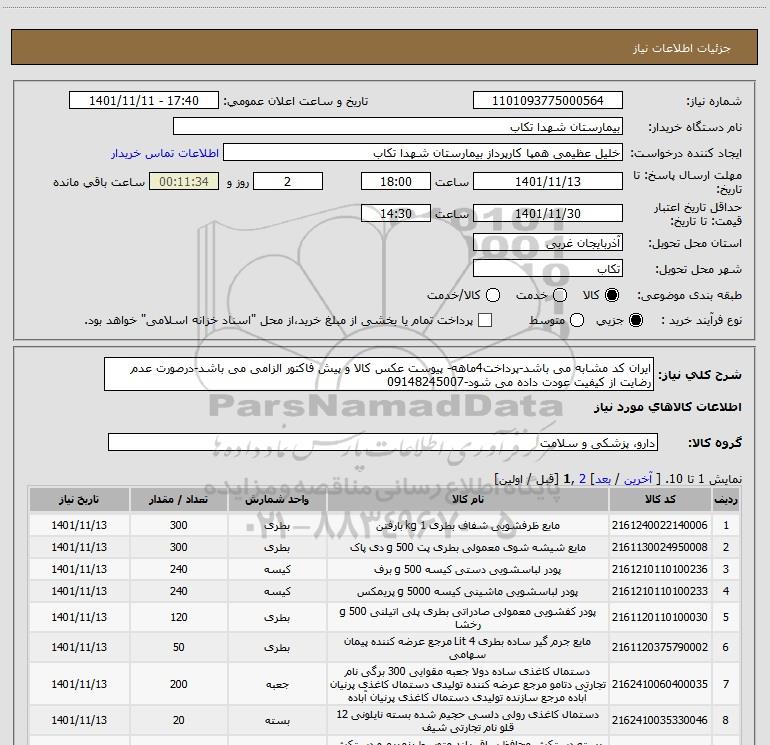The width and height of the screenshot is (770, 745).
Task: Select the جزیی purchase type radio
Action: click(x=635, y=320)
